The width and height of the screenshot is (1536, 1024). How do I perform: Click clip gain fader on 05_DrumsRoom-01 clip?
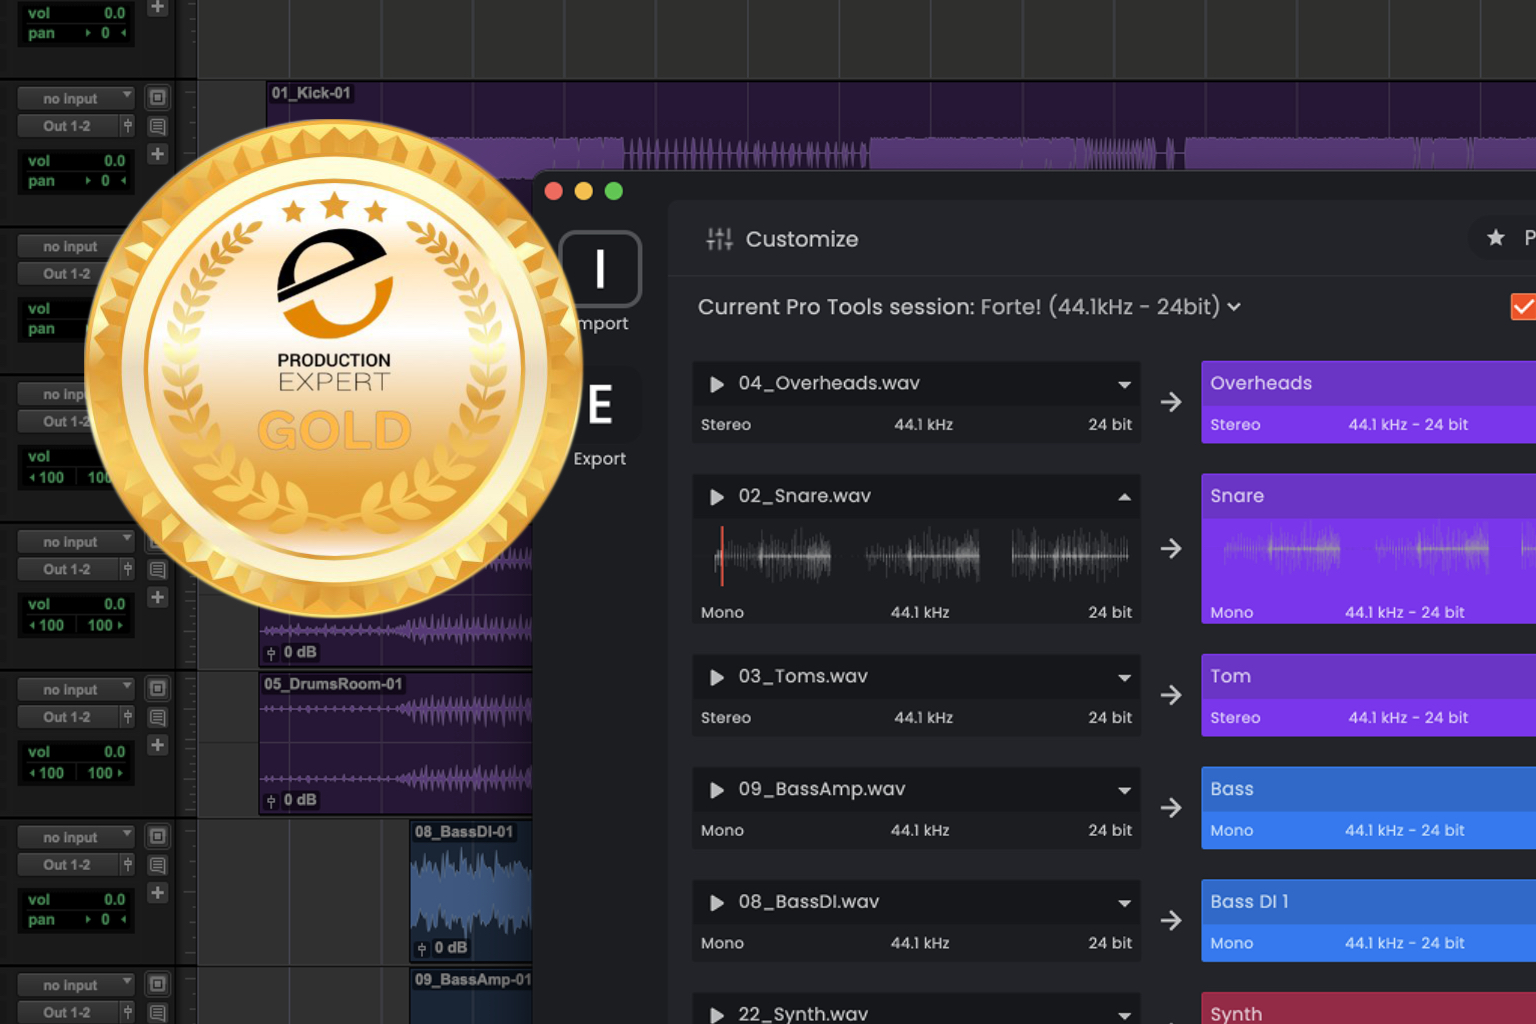tap(271, 801)
